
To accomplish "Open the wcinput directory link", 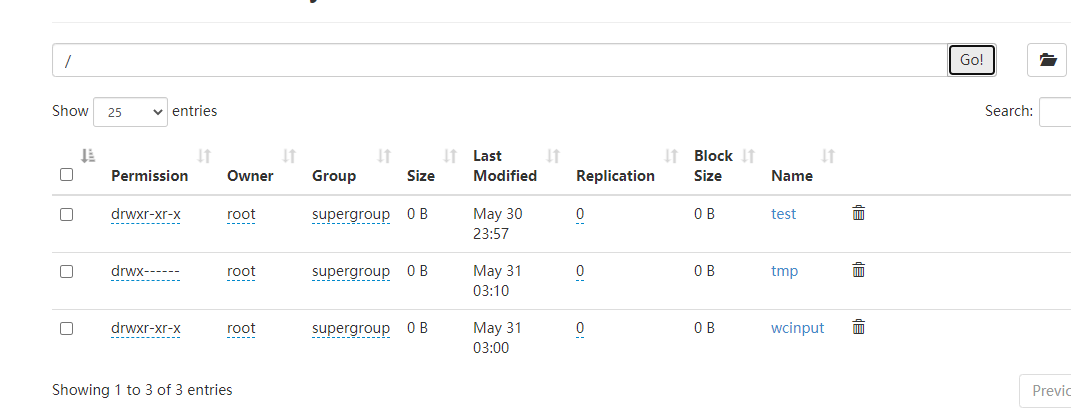I will pos(797,328).
